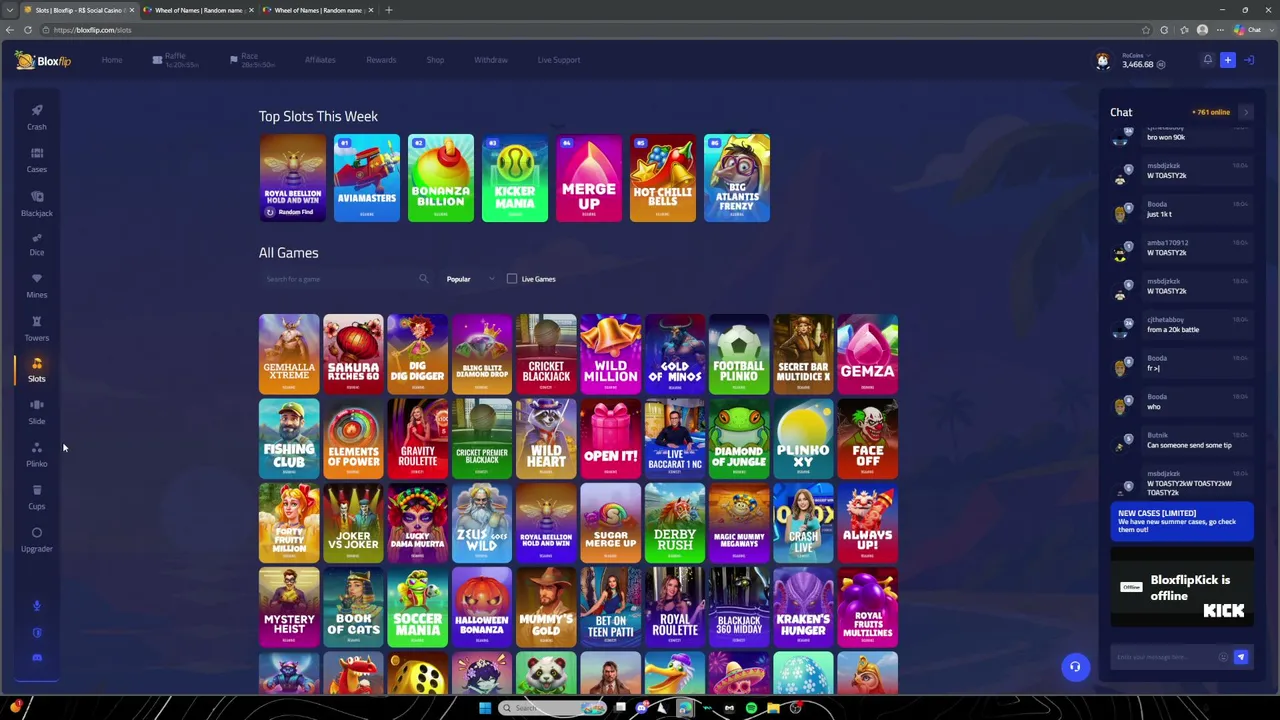The width and height of the screenshot is (1280, 720).
Task: Open the Windows Start menu
Action: [x=485, y=708]
